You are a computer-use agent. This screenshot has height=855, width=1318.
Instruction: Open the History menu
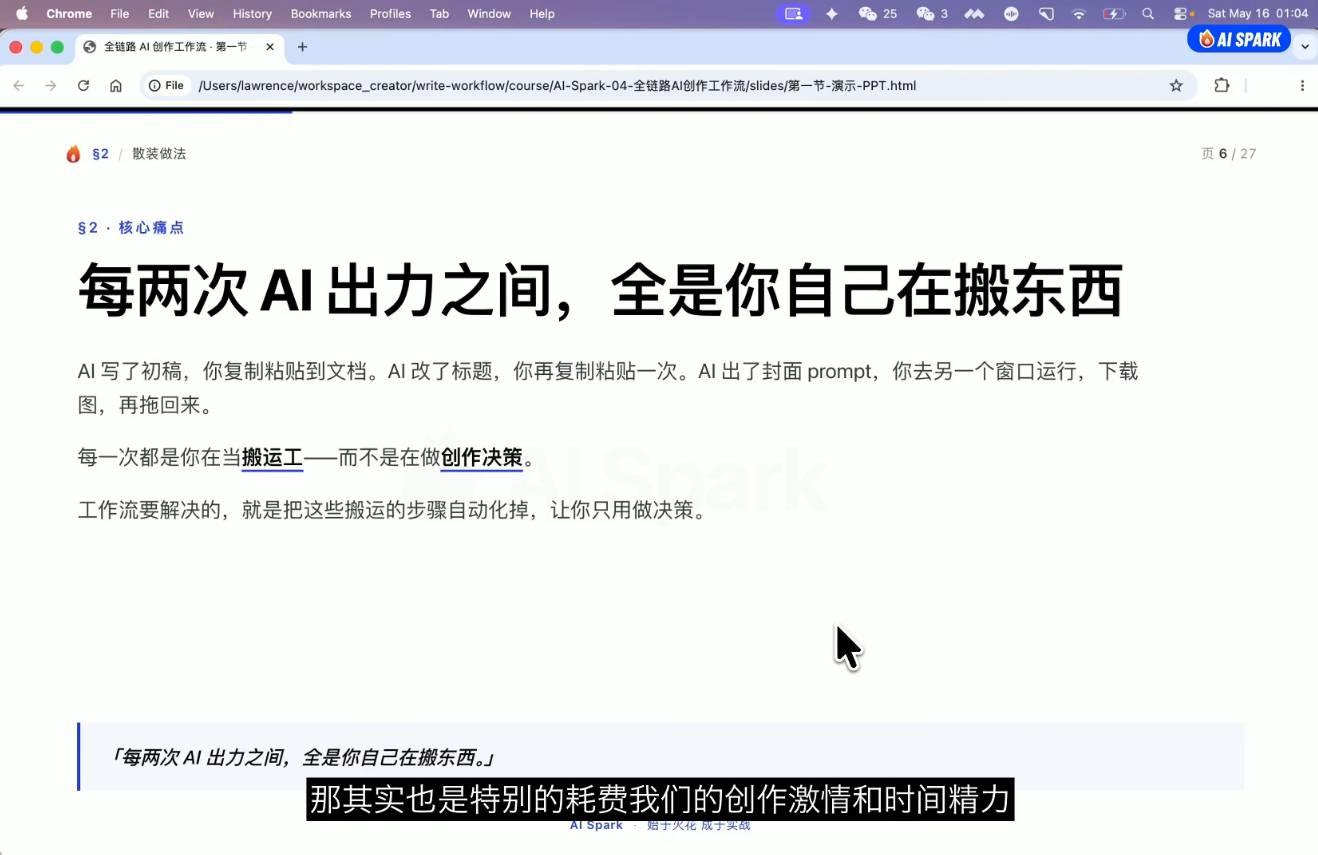252,14
